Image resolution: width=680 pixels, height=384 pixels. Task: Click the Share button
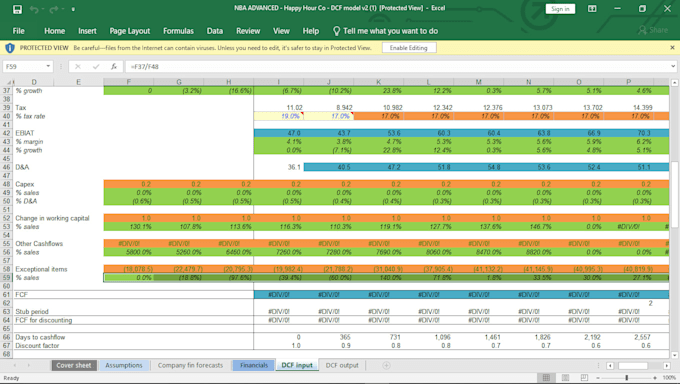click(x=653, y=30)
